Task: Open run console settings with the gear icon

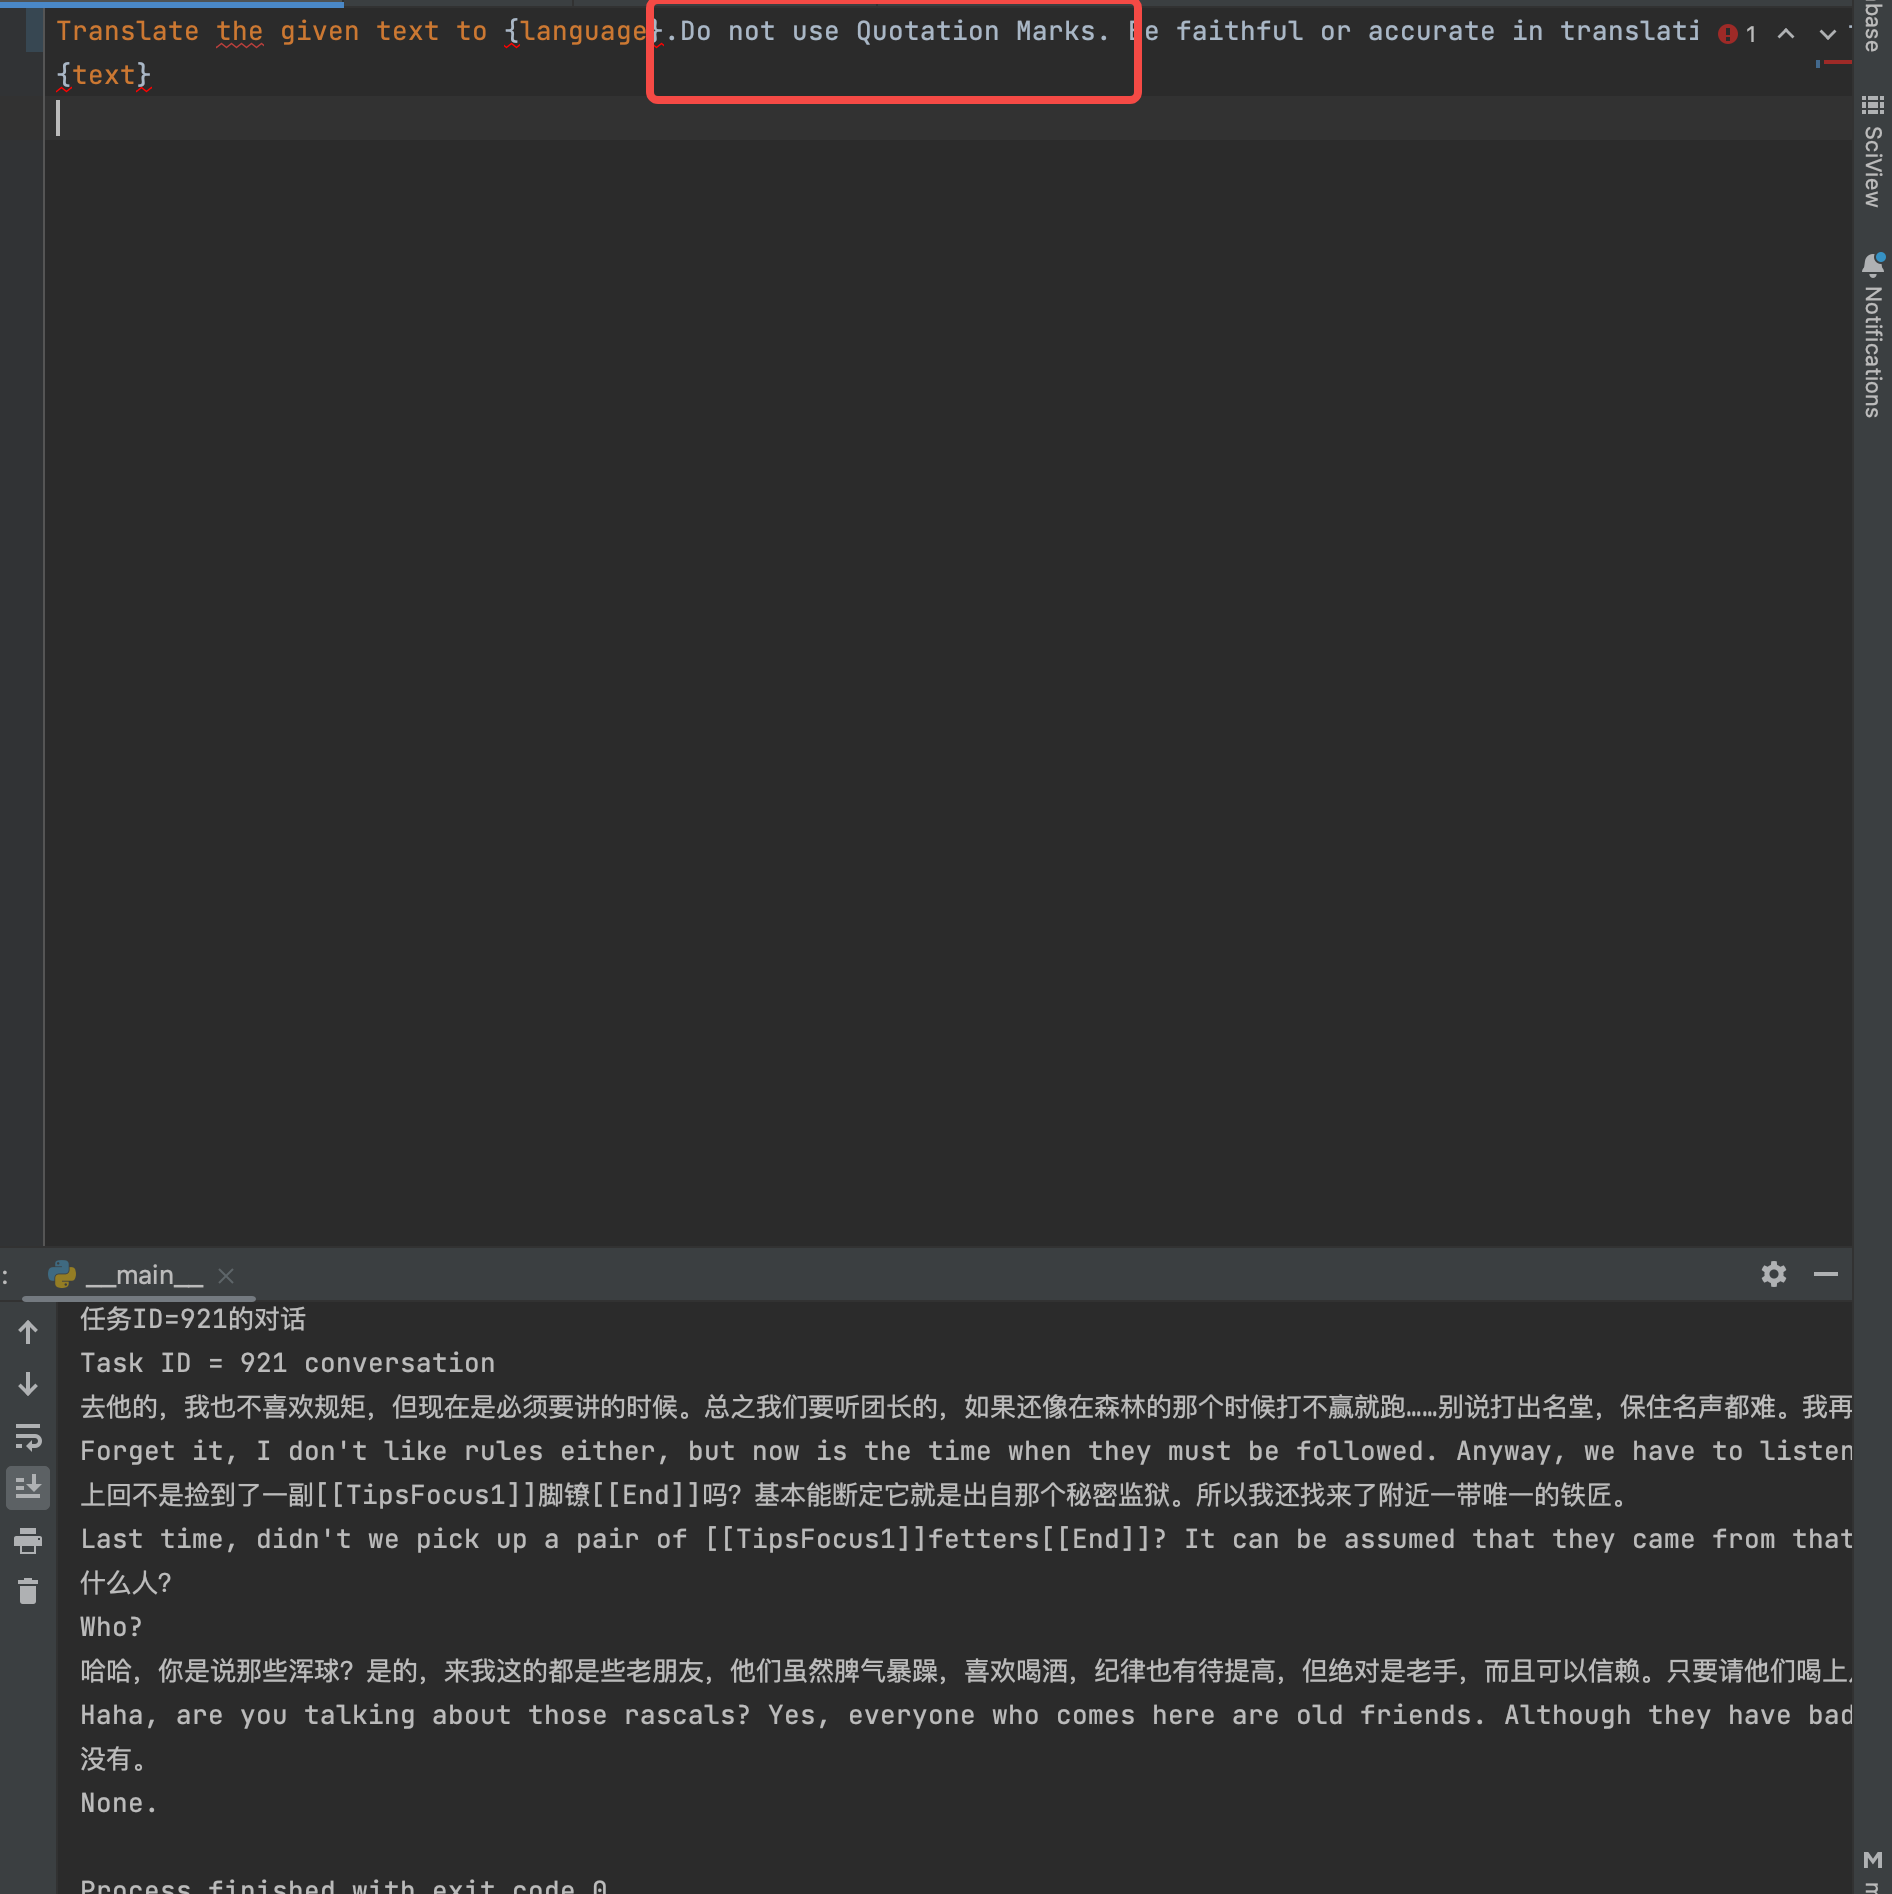Action: 1774,1274
